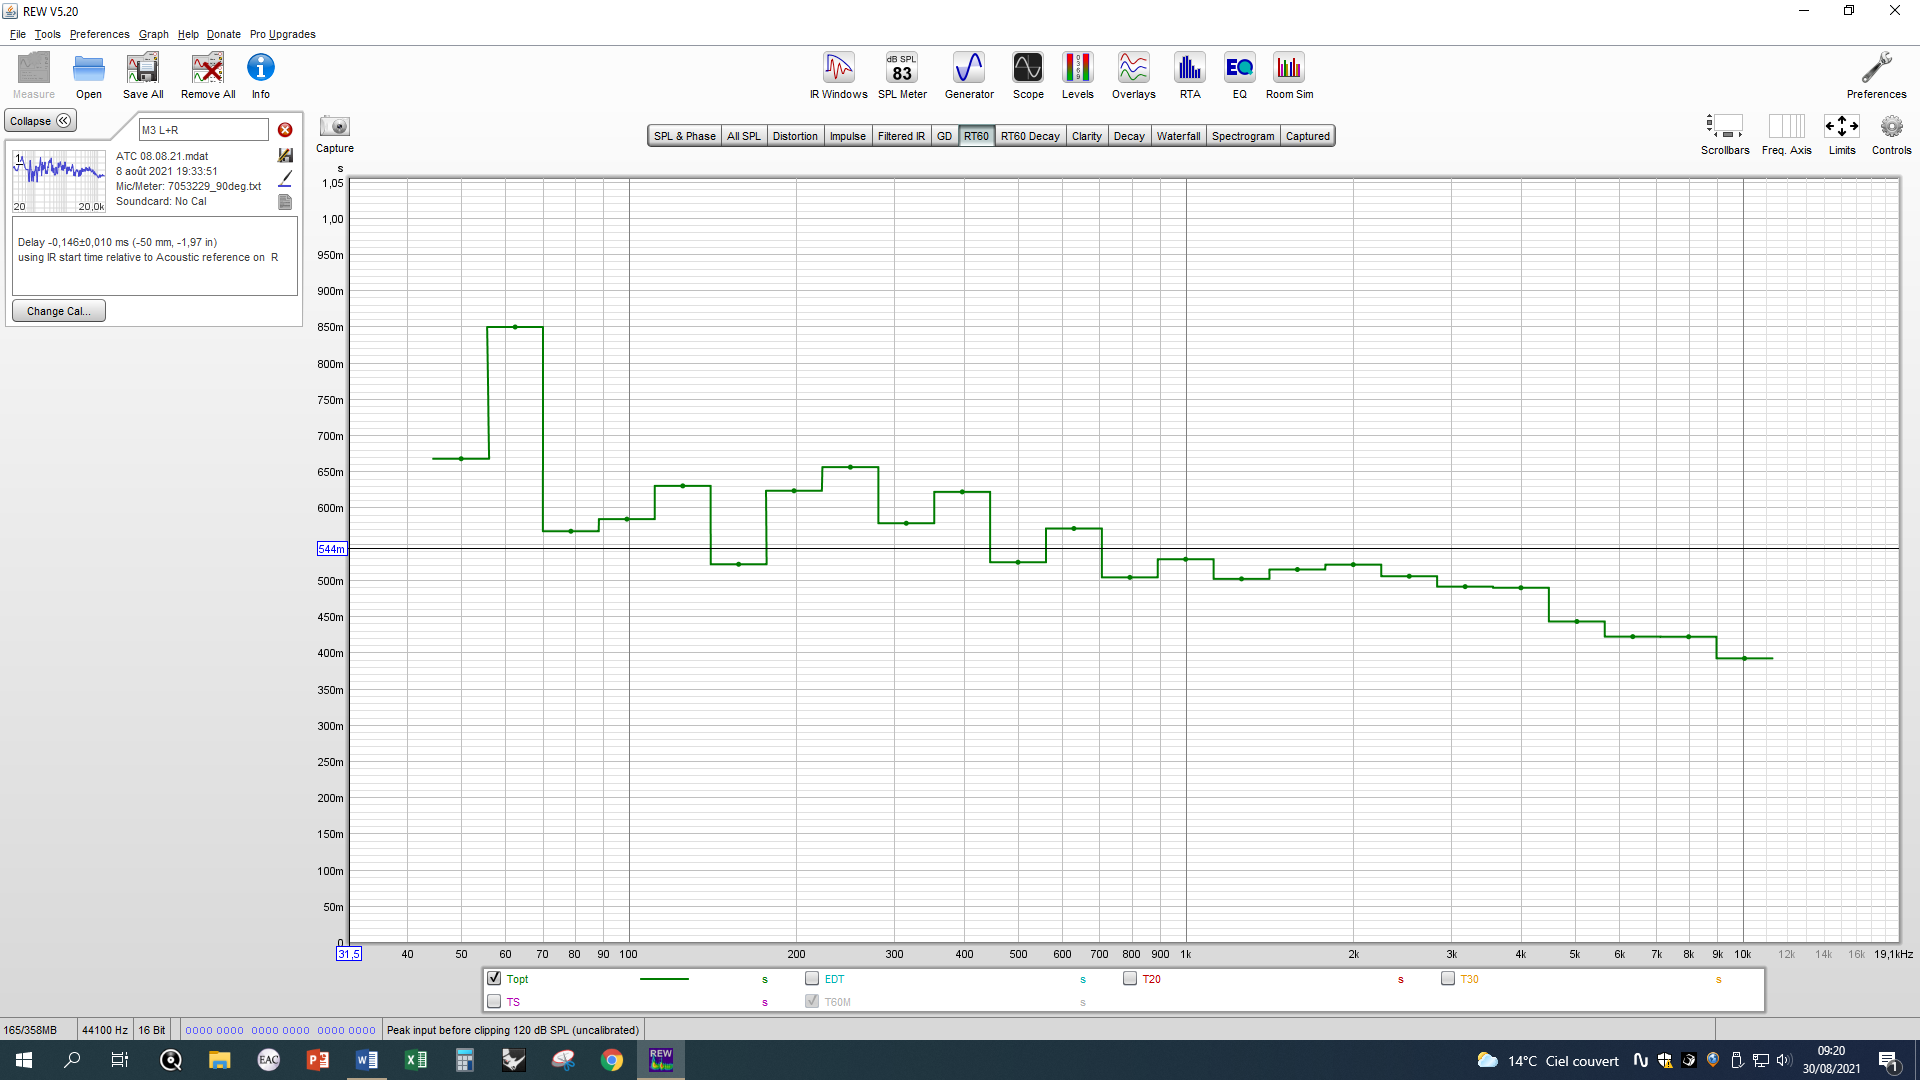Open the Preferences menu
1920x1080 pixels.
[x=99, y=34]
